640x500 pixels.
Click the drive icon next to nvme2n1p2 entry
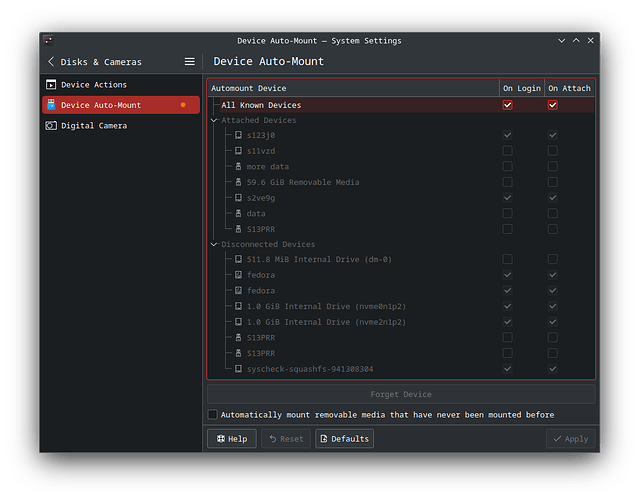[238, 322]
